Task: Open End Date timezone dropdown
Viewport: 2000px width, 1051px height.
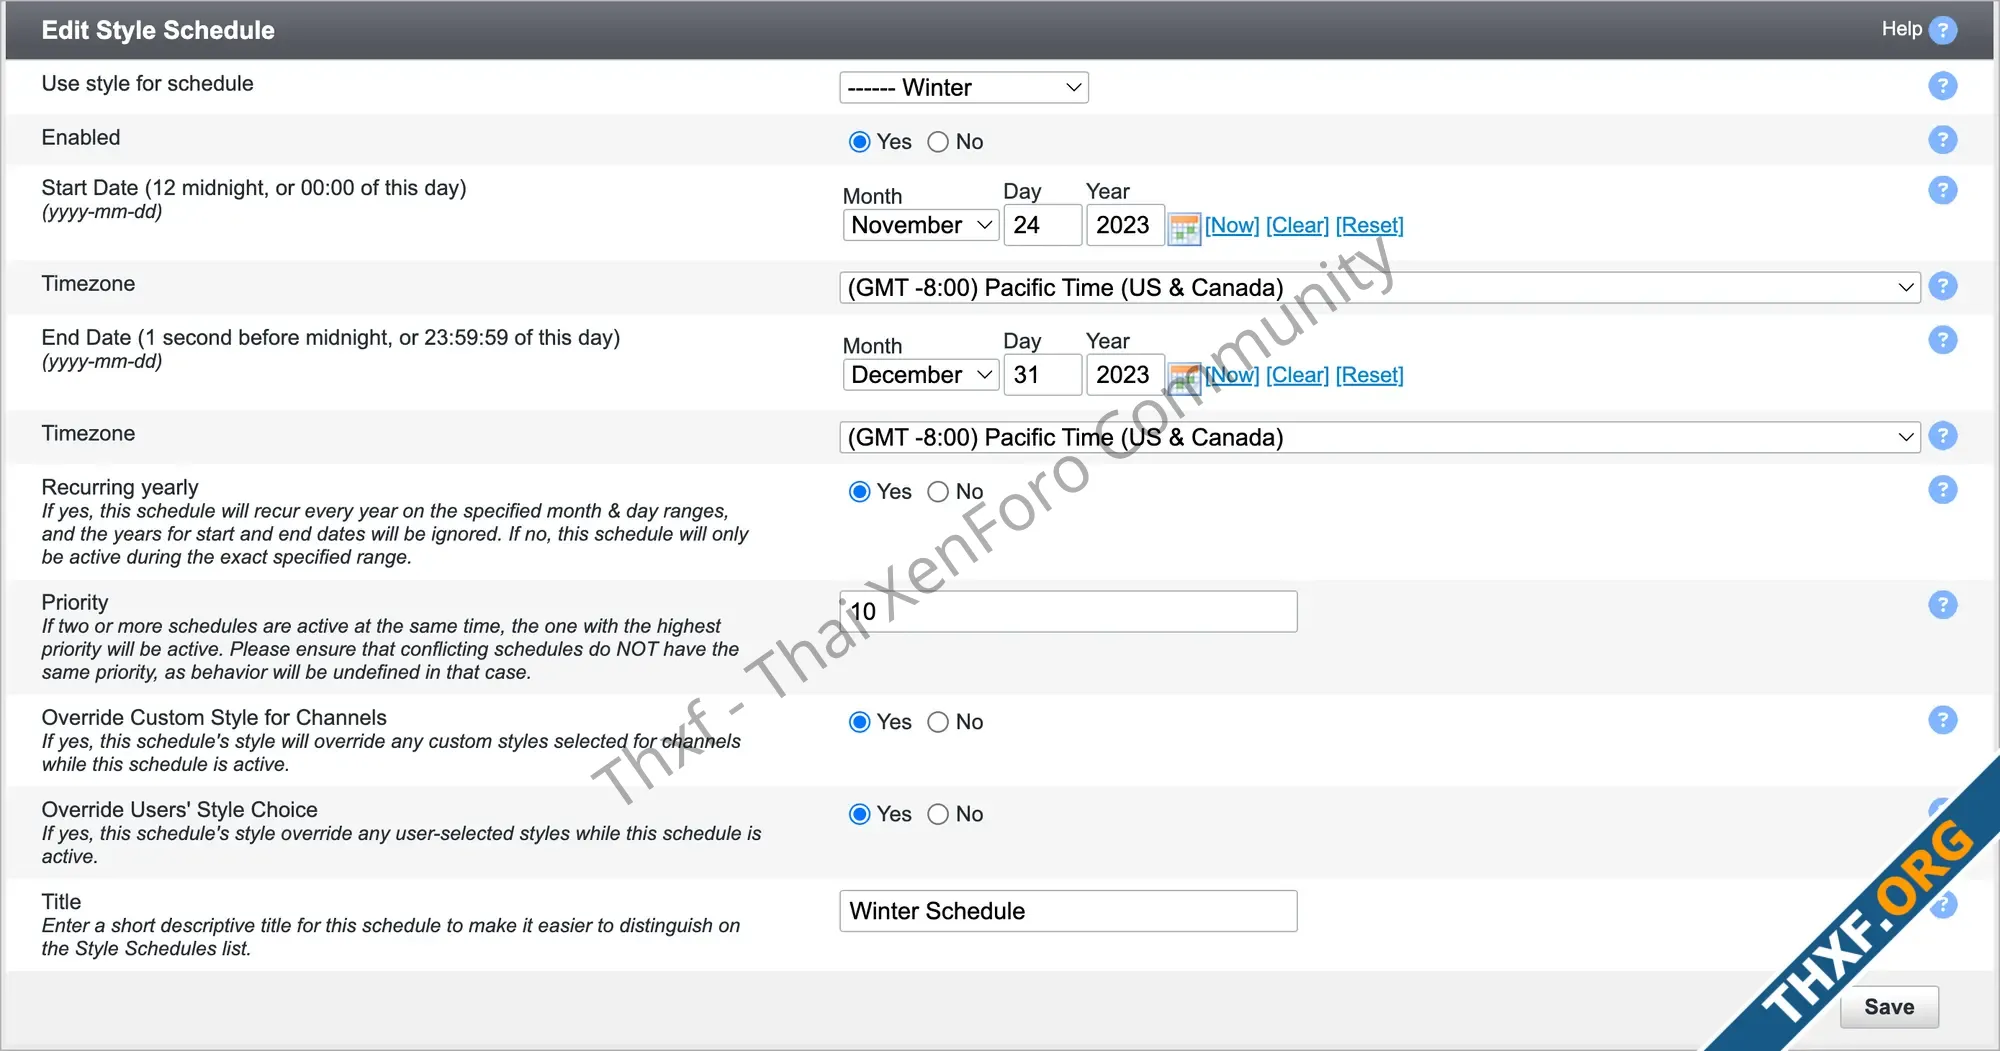Action: (x=1380, y=438)
